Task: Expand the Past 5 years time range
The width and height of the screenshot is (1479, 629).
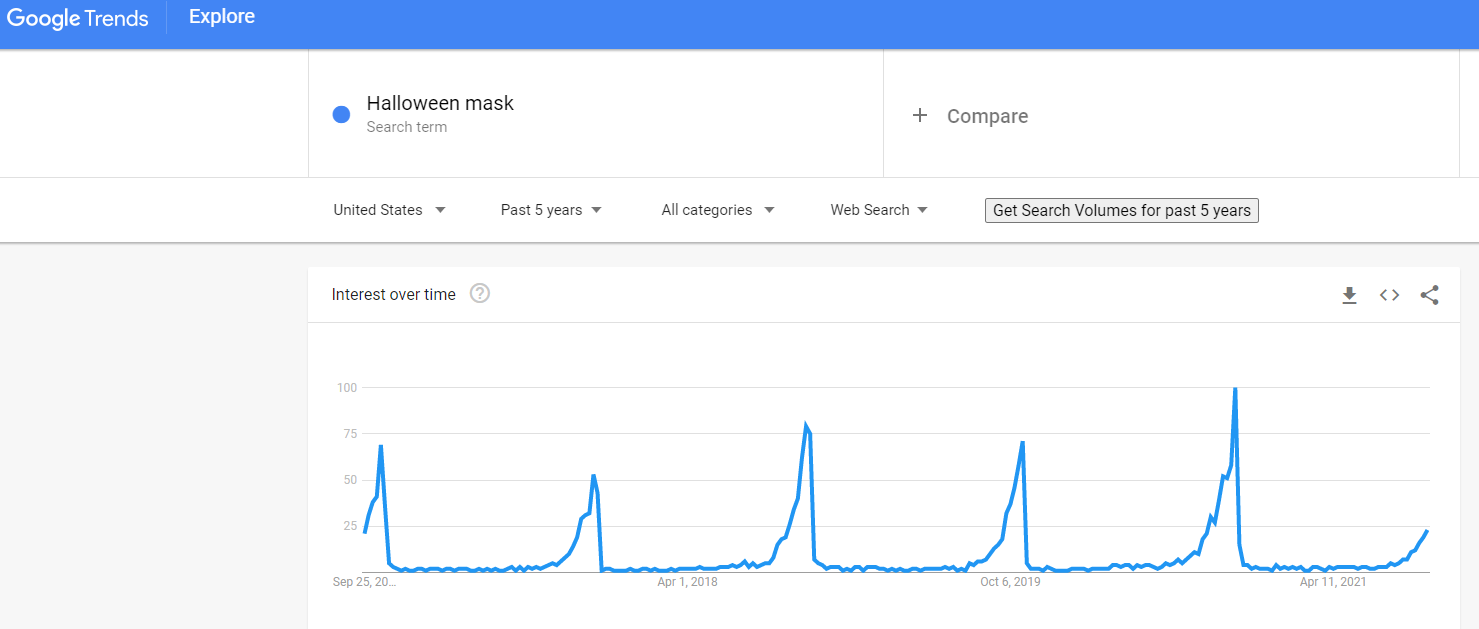Action: (551, 210)
